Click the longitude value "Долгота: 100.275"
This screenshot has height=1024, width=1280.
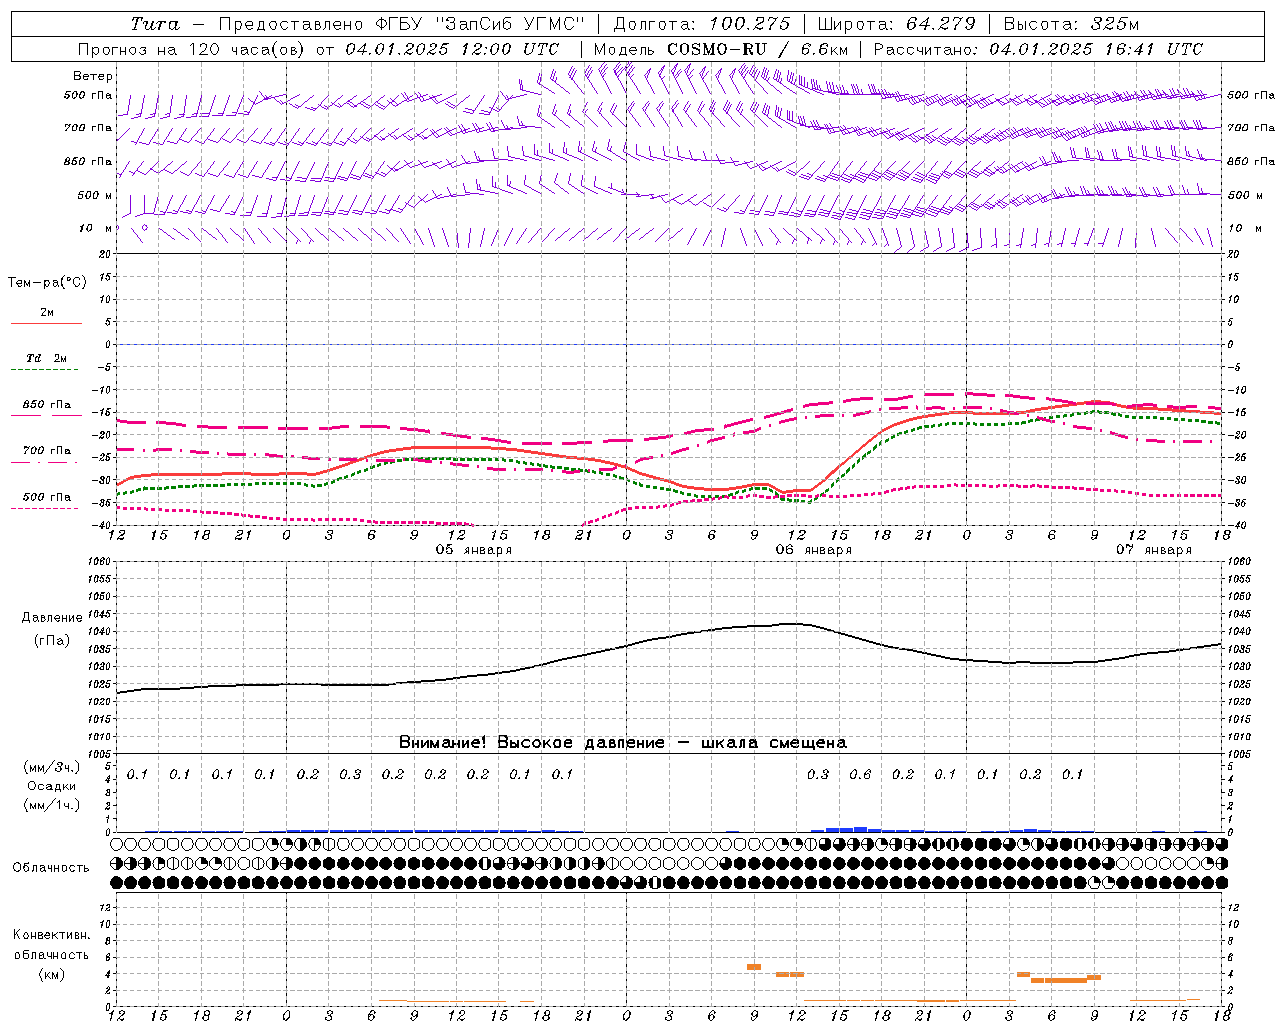[x=702, y=24]
